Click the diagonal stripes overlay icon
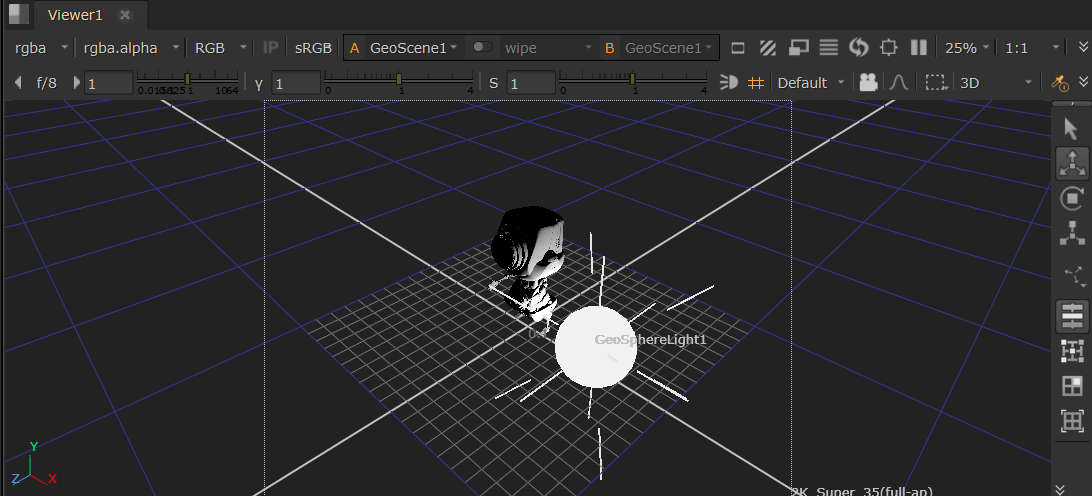This screenshot has width=1092, height=496. [x=768, y=47]
